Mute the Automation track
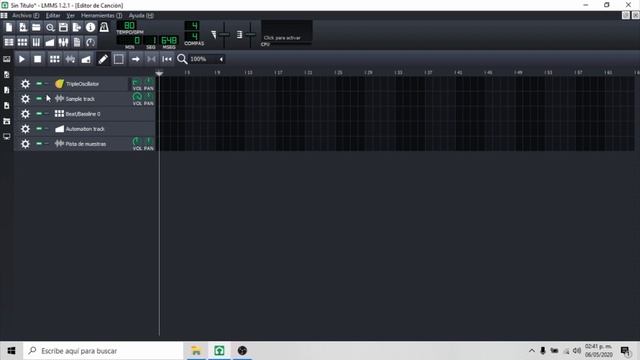The height and width of the screenshot is (360, 640). coord(39,129)
